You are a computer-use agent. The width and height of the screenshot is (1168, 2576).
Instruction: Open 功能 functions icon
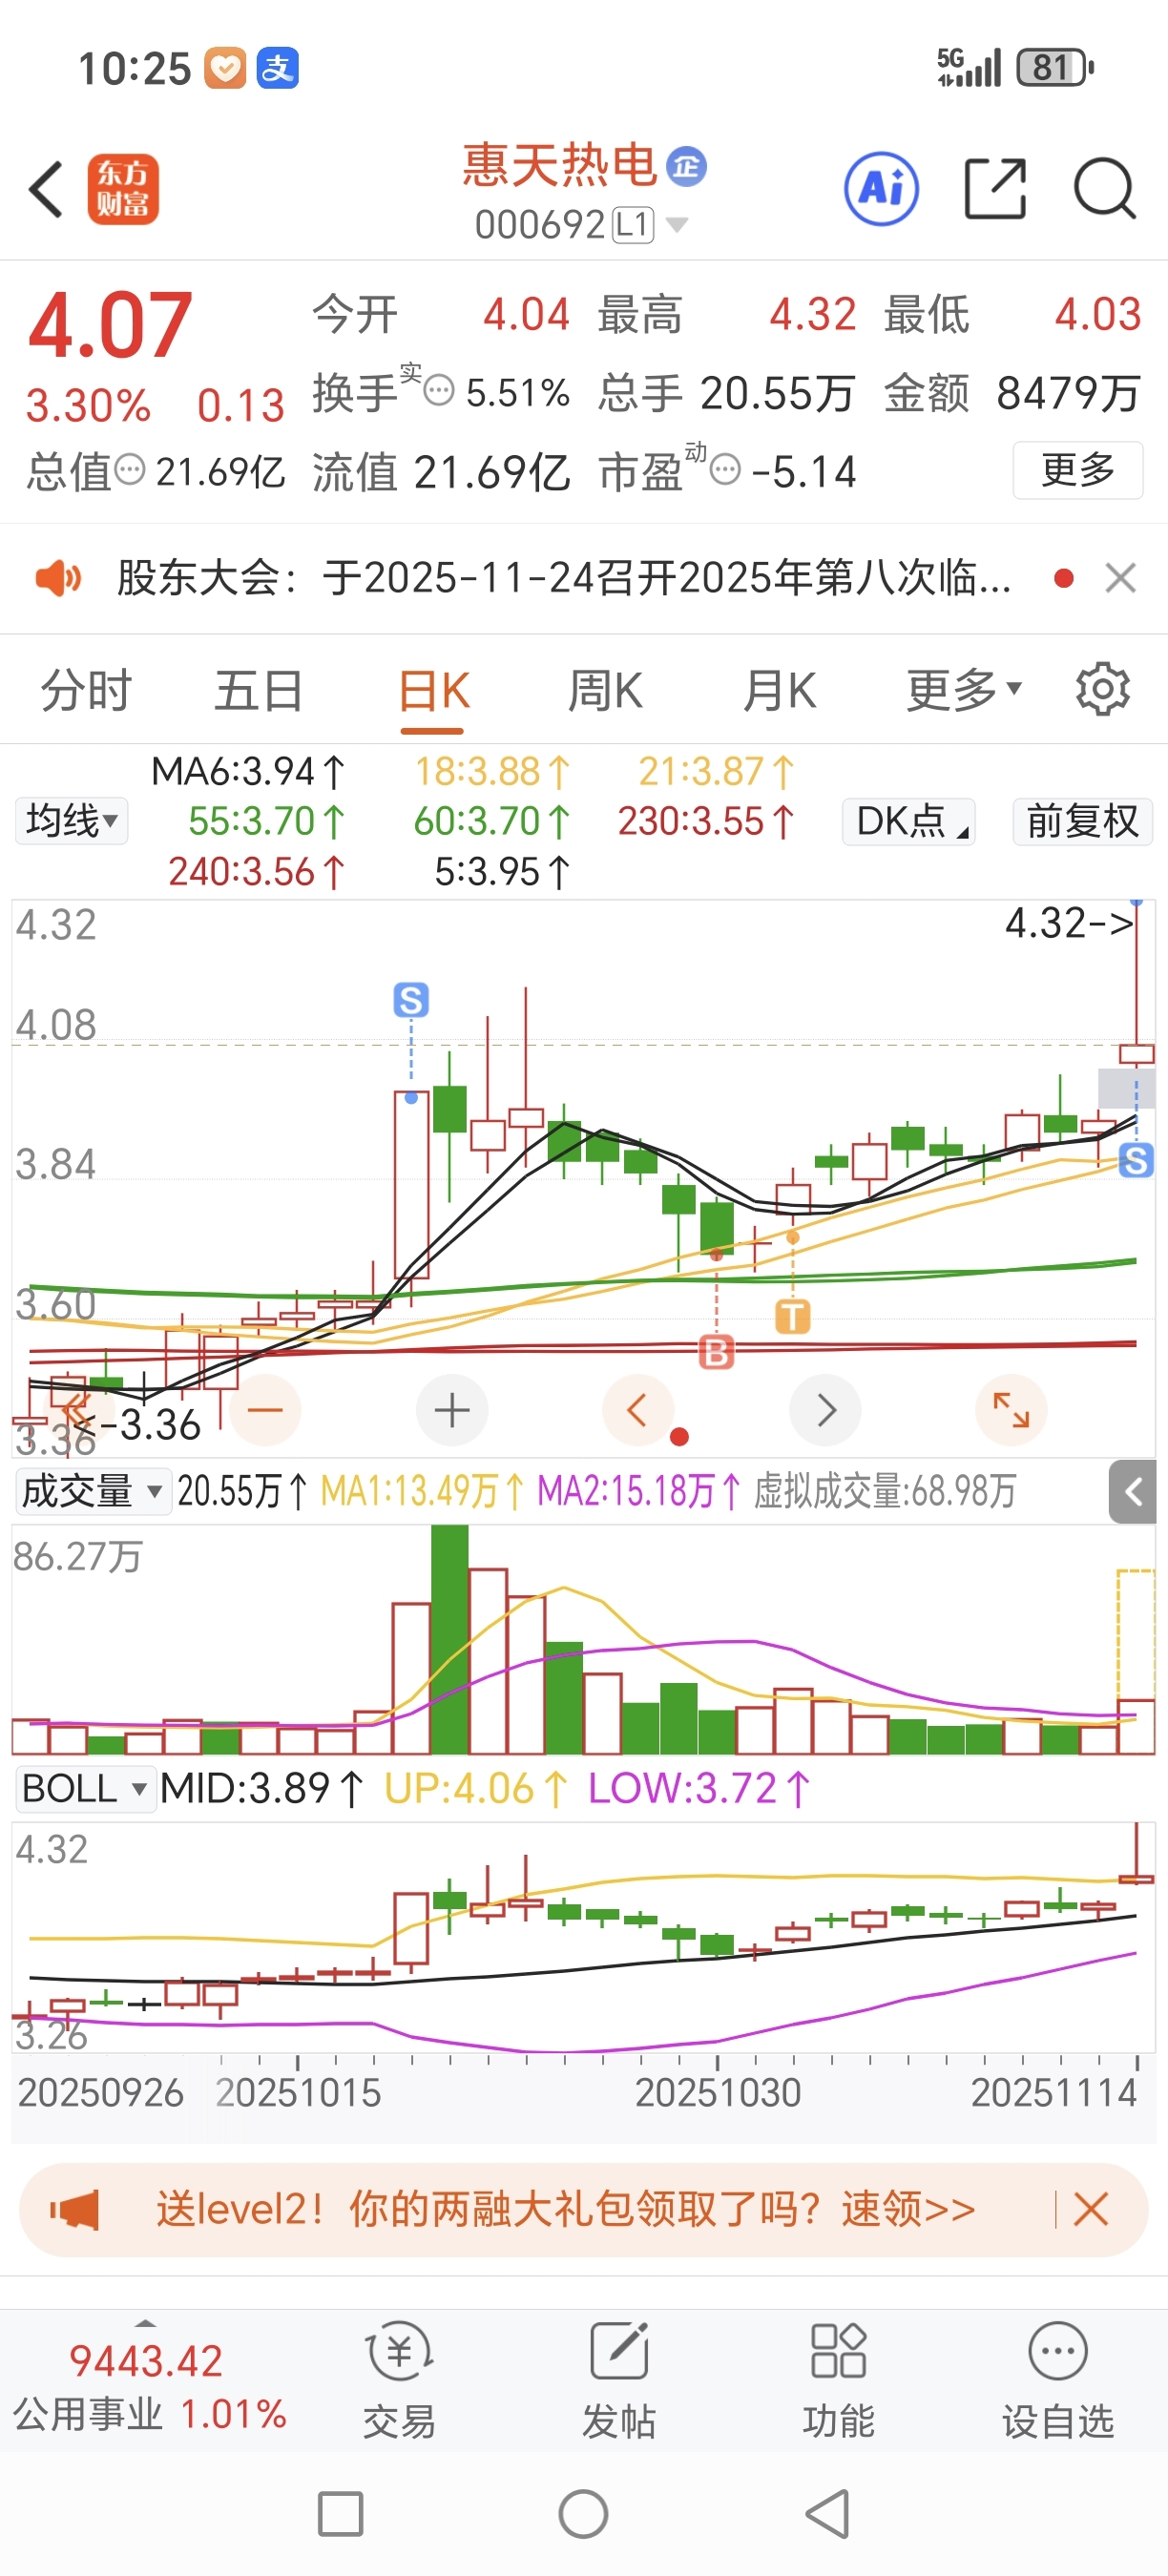pos(838,2381)
